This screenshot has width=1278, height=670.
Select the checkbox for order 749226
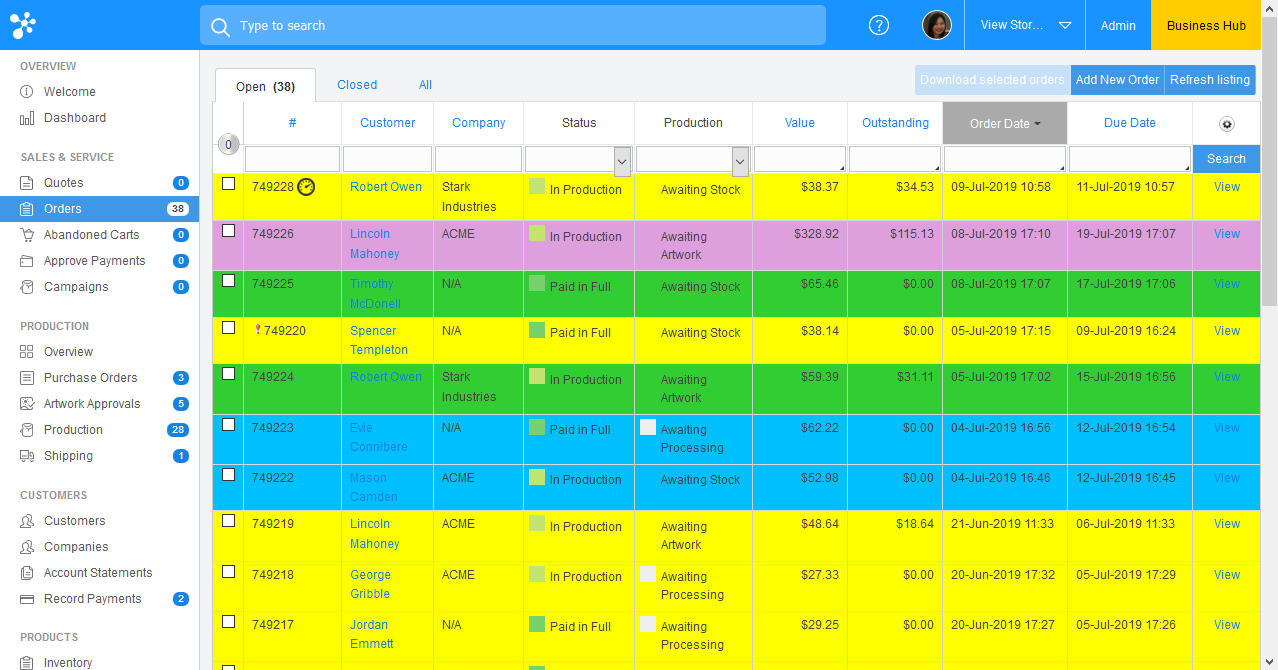pos(228,231)
